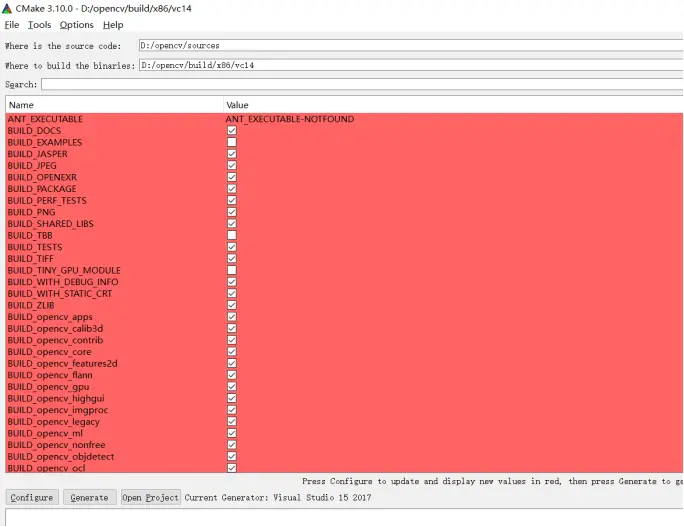Click the Current Generator Visual Studio label
684x527 pixels.
pos(278,497)
